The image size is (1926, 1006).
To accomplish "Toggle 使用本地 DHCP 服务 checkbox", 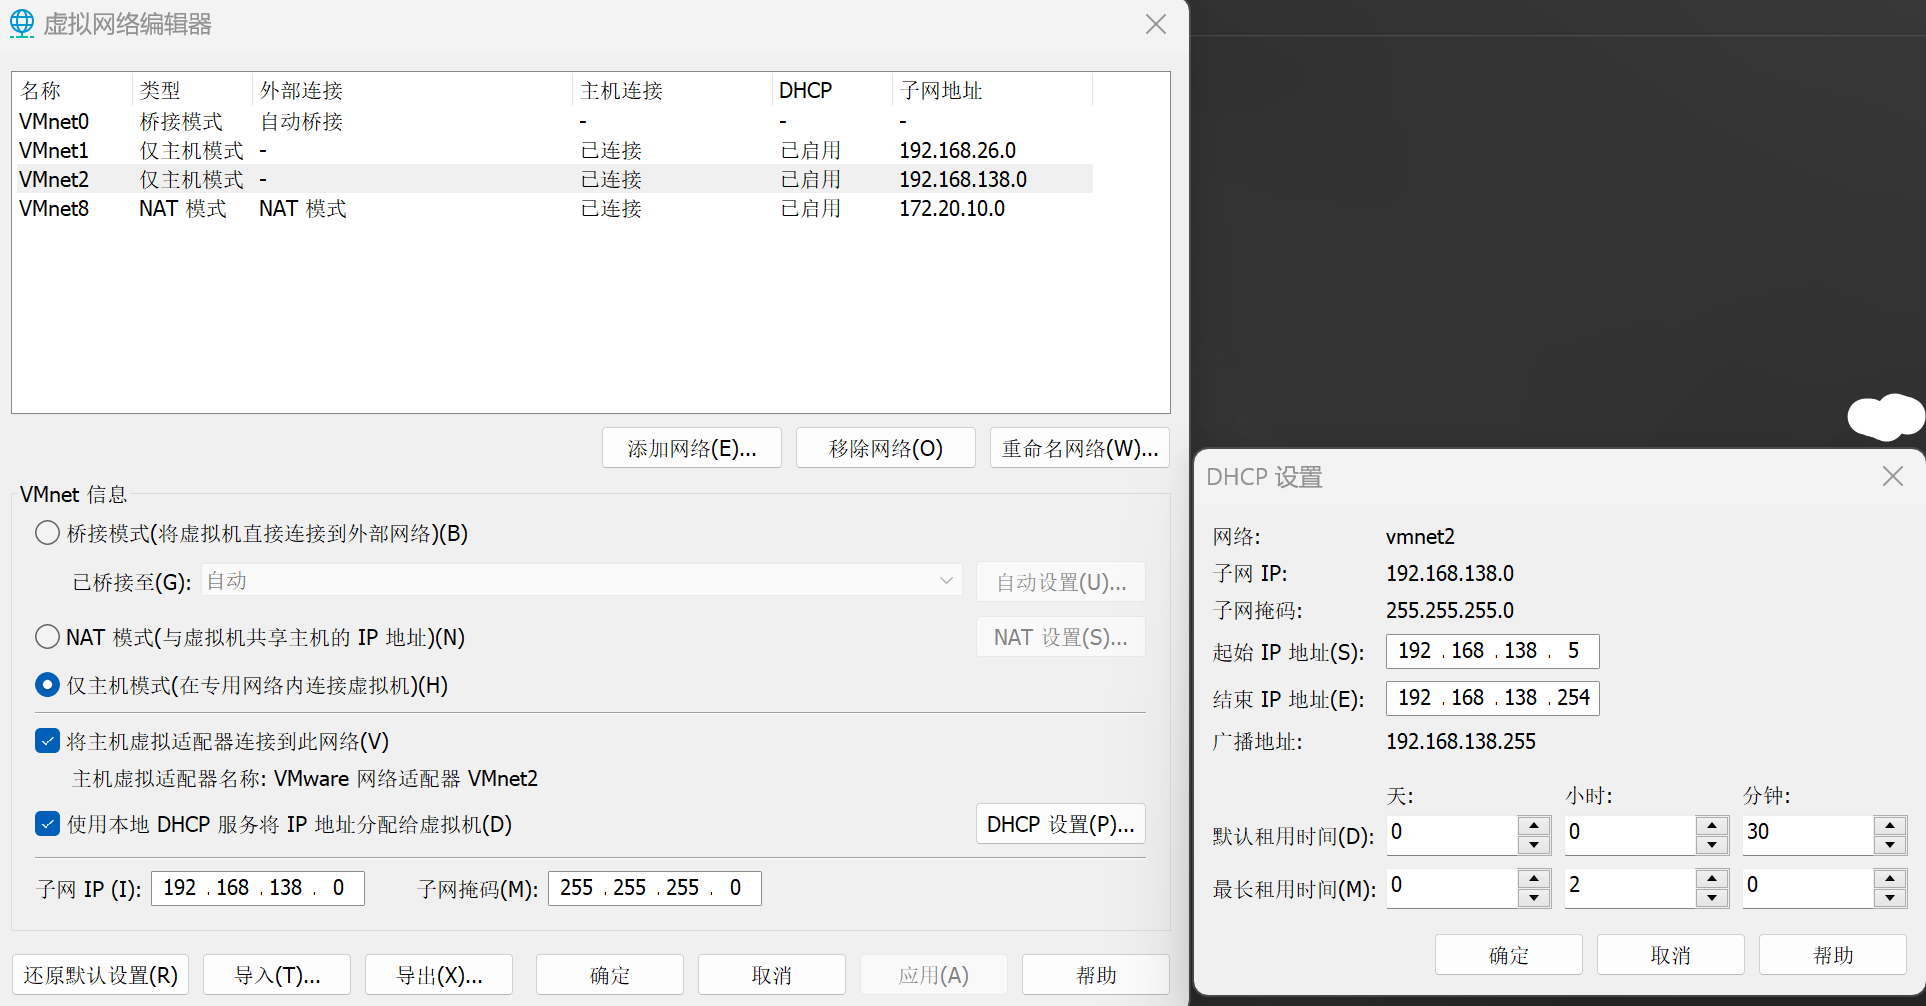I will 47,824.
